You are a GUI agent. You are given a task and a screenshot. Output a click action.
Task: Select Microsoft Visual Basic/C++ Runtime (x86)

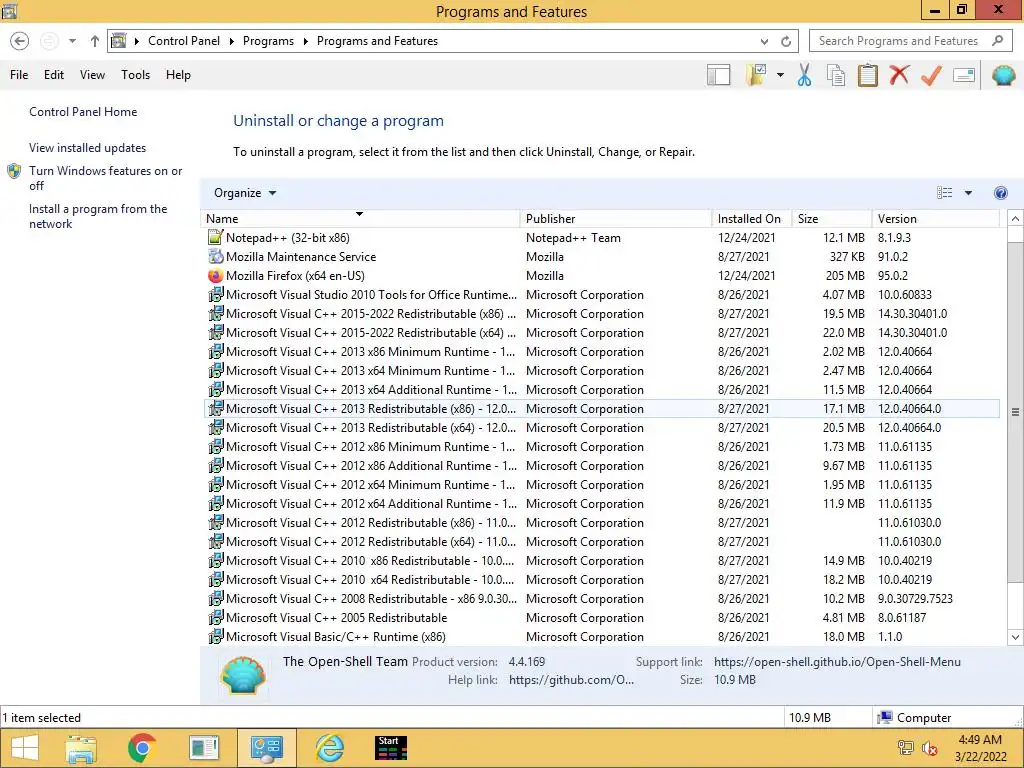pyautogui.click(x=602, y=637)
